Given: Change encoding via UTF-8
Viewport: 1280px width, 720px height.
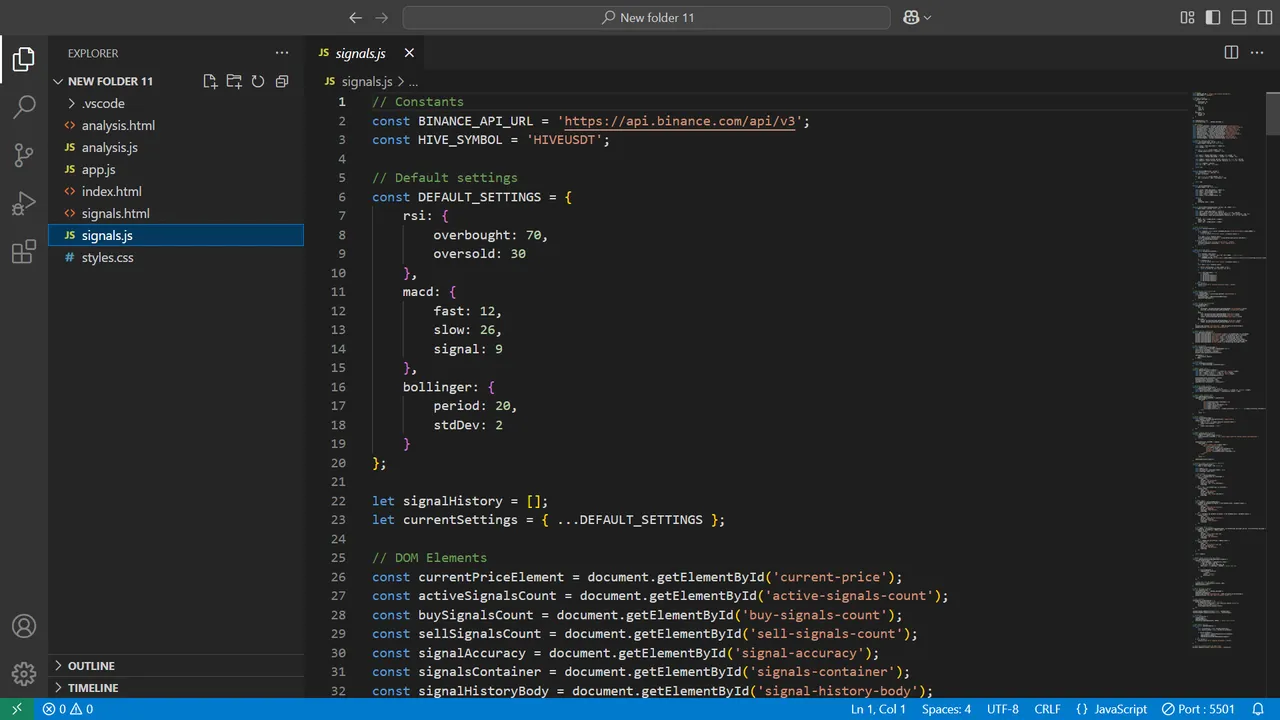Looking at the screenshot, I should pyautogui.click(x=1002, y=709).
